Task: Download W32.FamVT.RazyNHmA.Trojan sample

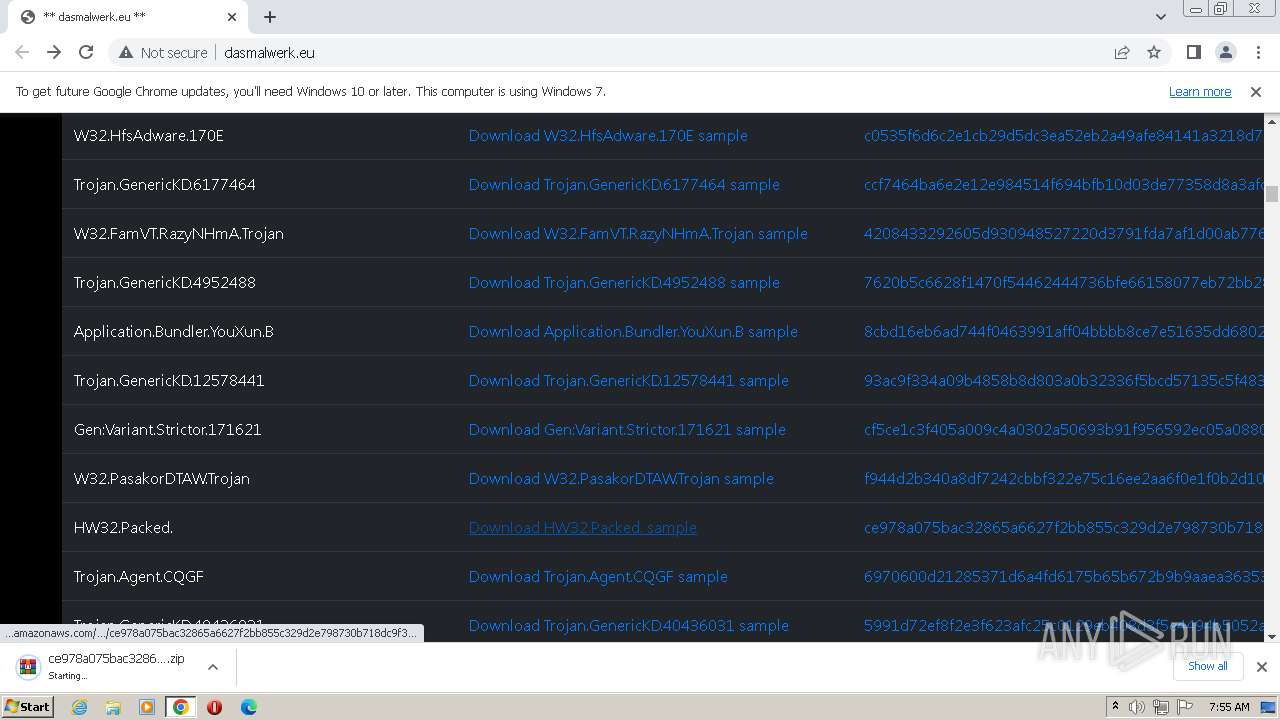Action: point(638,233)
